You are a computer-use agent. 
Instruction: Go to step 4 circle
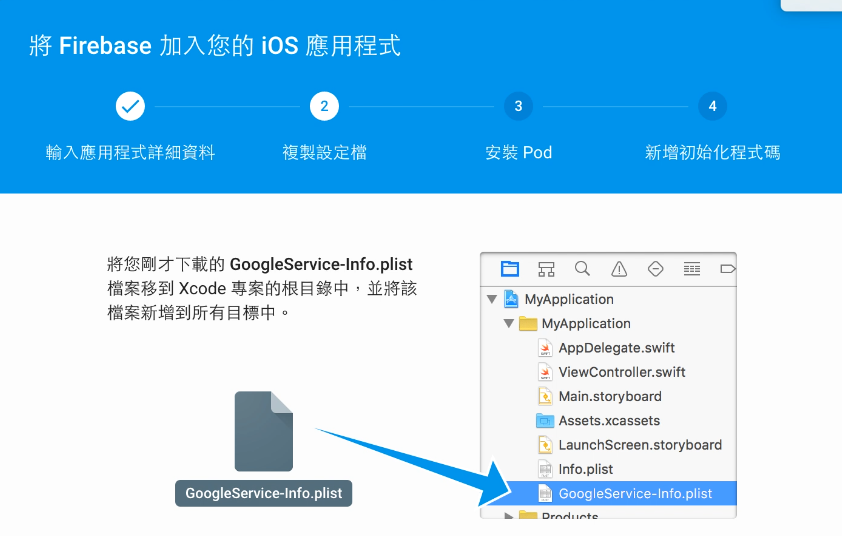click(713, 106)
